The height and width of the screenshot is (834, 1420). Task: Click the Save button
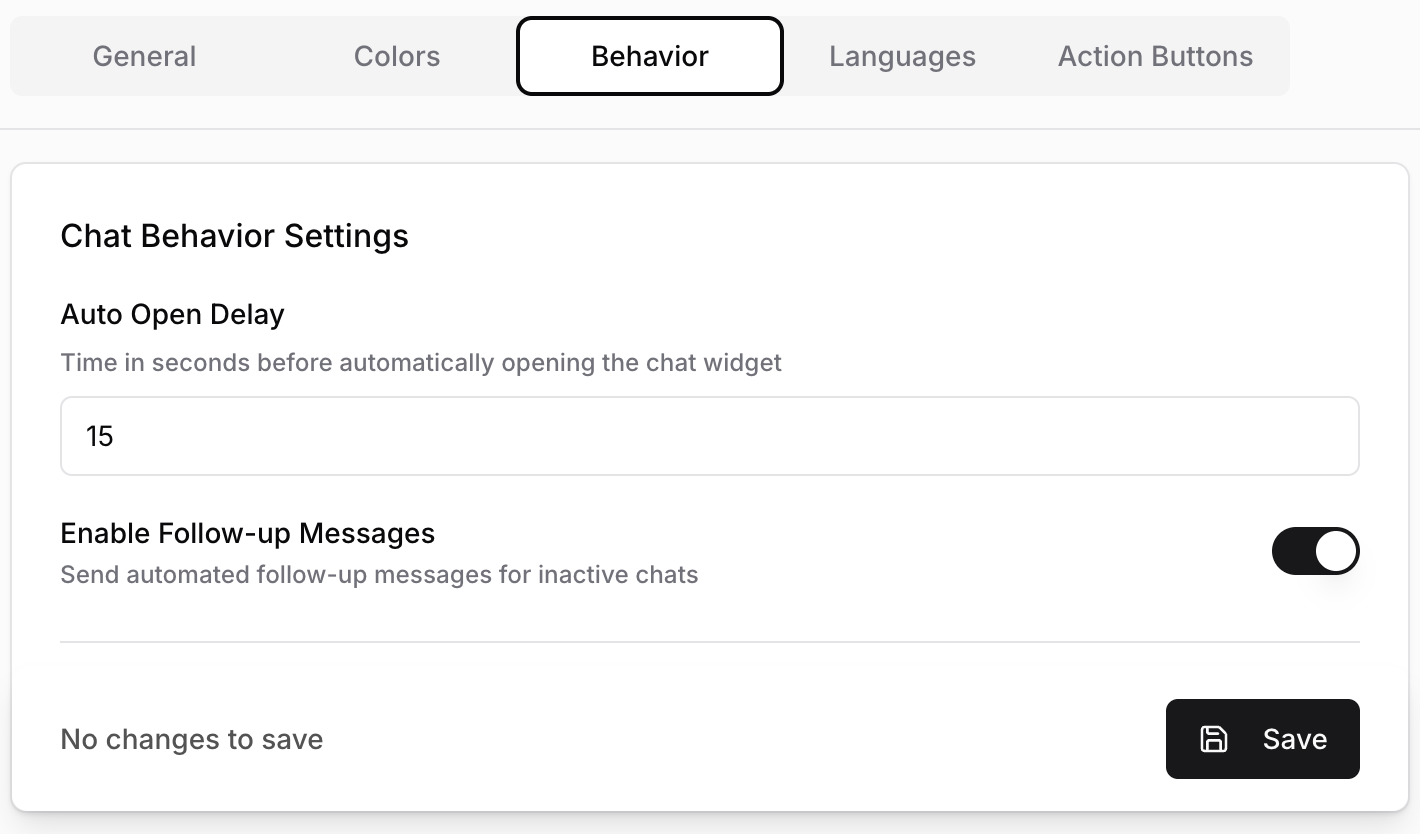(1262, 739)
